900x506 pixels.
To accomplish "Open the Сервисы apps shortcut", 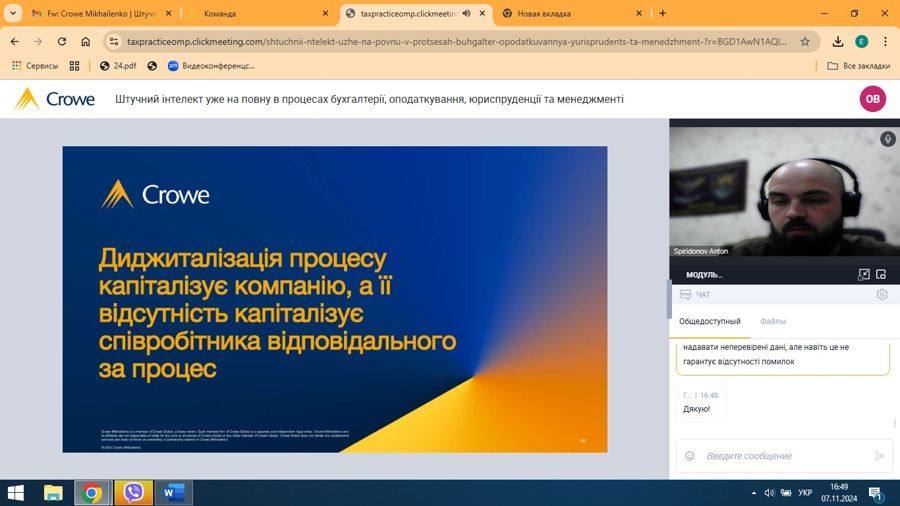I will click(x=35, y=66).
